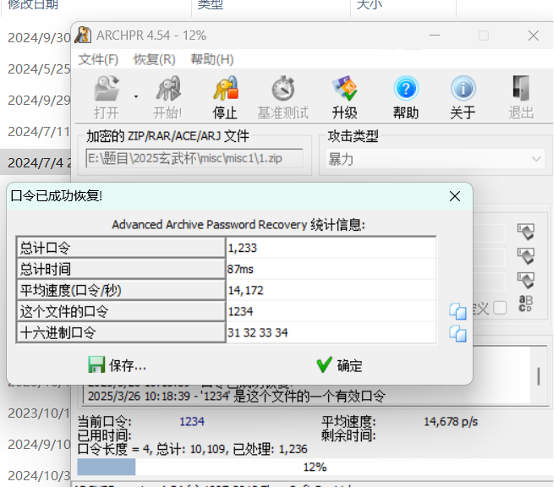Click the second range-options icon at right edge
The width and height of the screenshot is (554, 488).
point(526,256)
